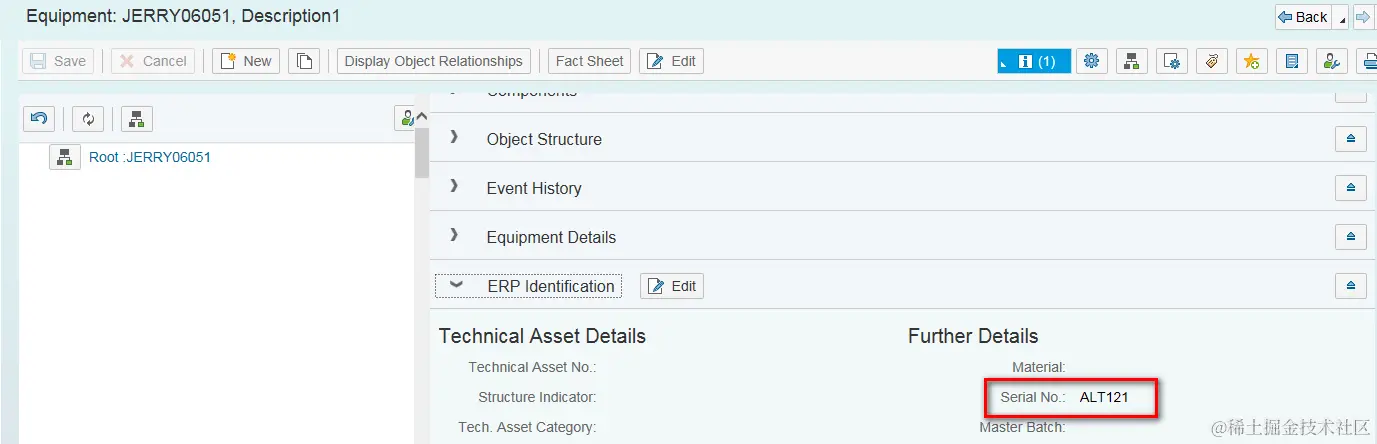The width and height of the screenshot is (1377, 444).
Task: Open the tag label icon
Action: [1211, 61]
